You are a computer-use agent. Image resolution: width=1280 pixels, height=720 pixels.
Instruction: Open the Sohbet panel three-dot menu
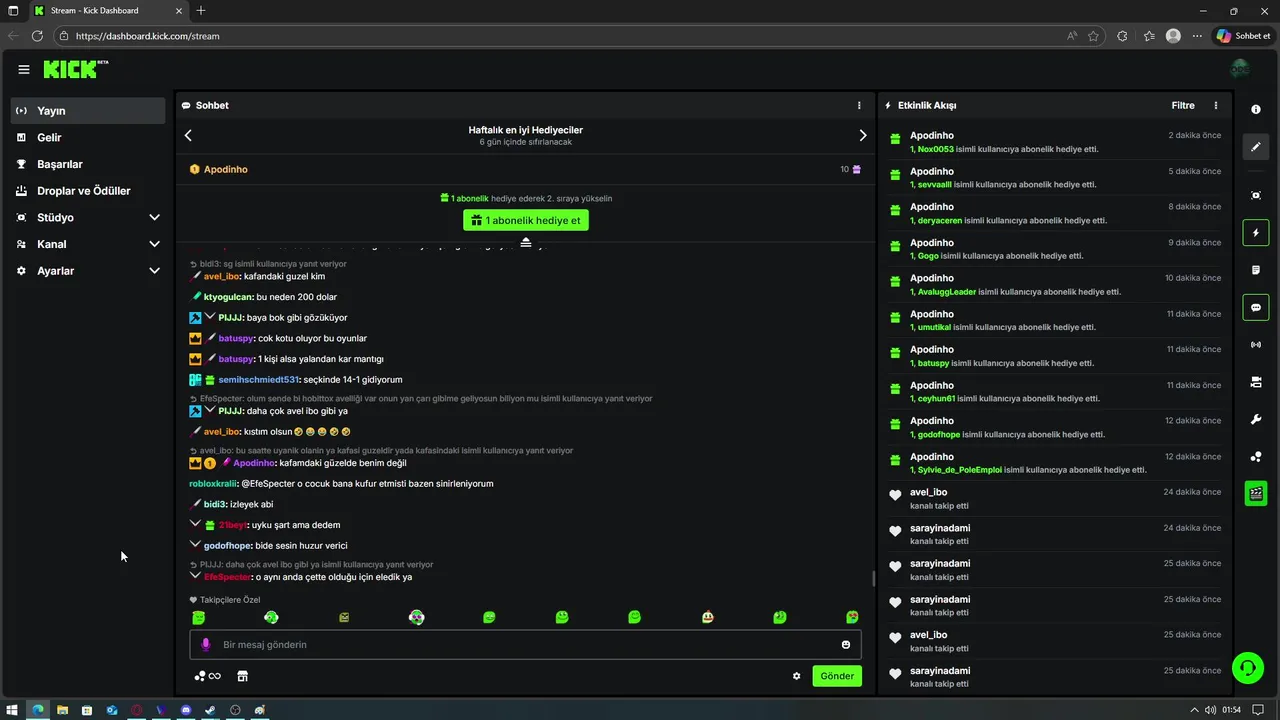coord(859,105)
